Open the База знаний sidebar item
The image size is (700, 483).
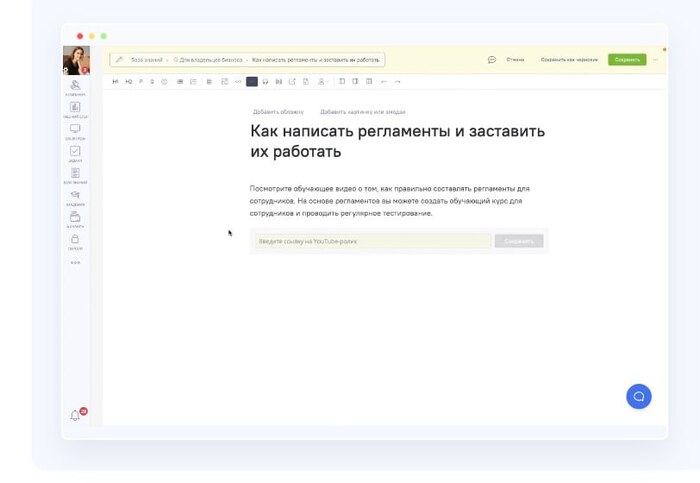75,174
